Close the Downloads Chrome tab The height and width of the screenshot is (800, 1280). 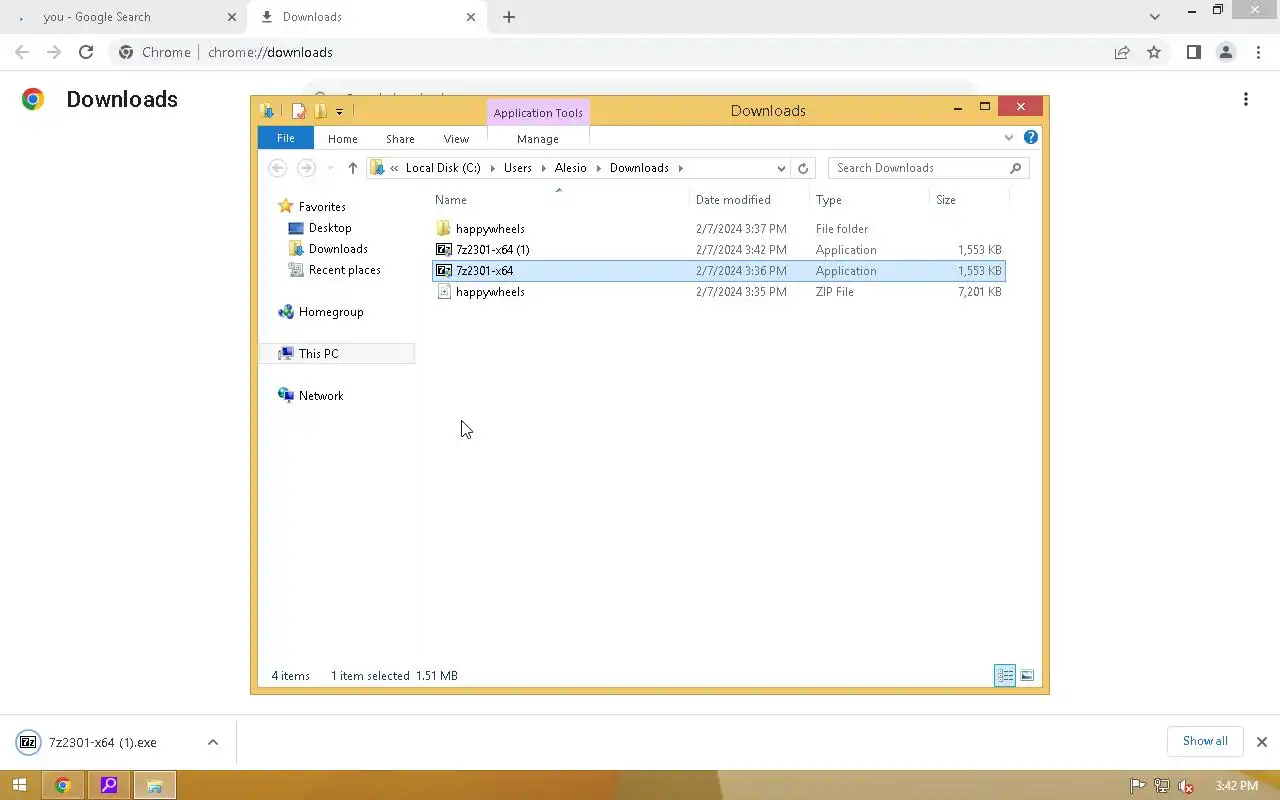tap(471, 17)
